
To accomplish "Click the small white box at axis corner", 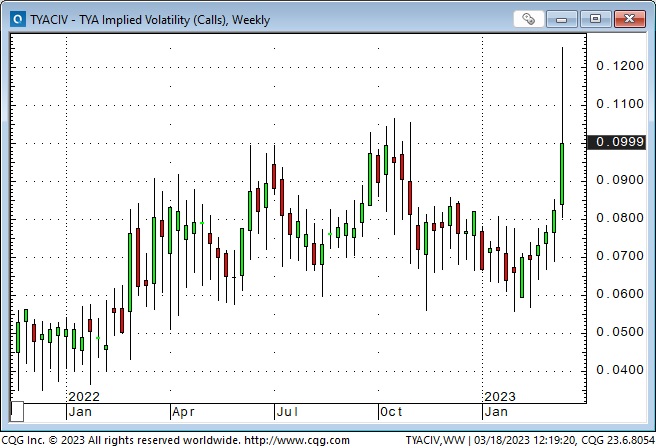I will point(17,412).
